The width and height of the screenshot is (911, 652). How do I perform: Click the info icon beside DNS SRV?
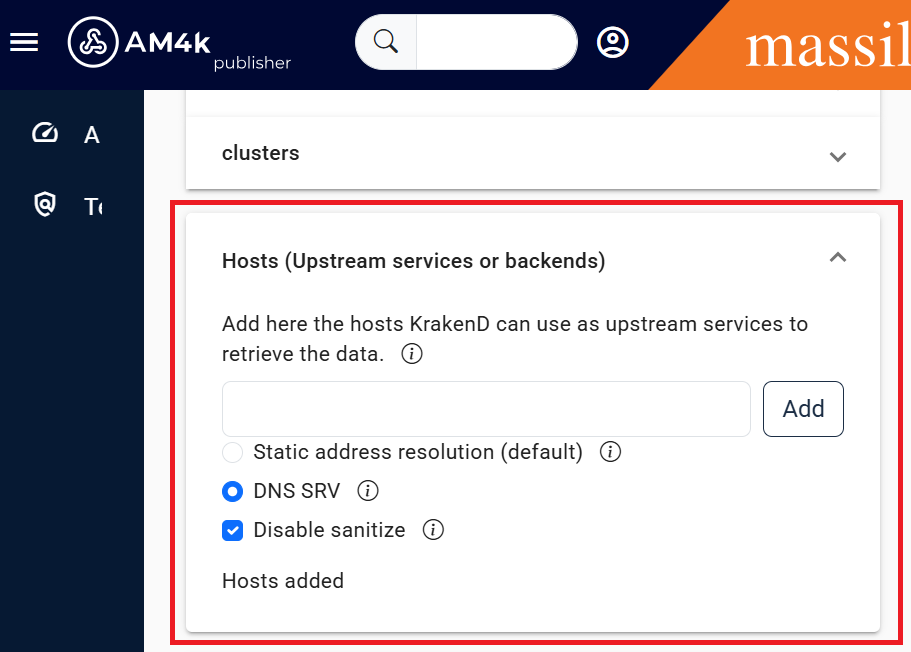tap(367, 491)
